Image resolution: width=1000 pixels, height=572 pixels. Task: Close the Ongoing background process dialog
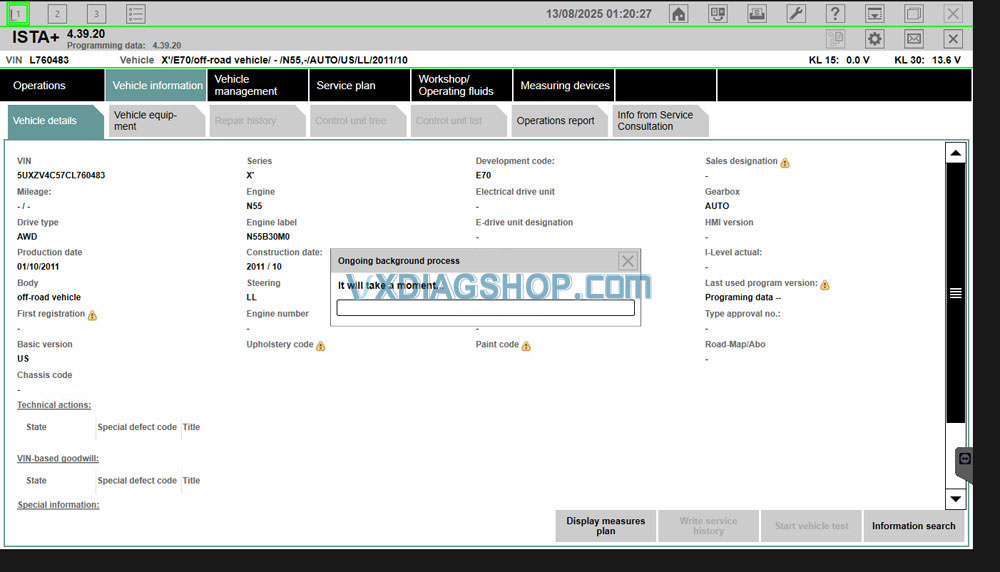628,261
